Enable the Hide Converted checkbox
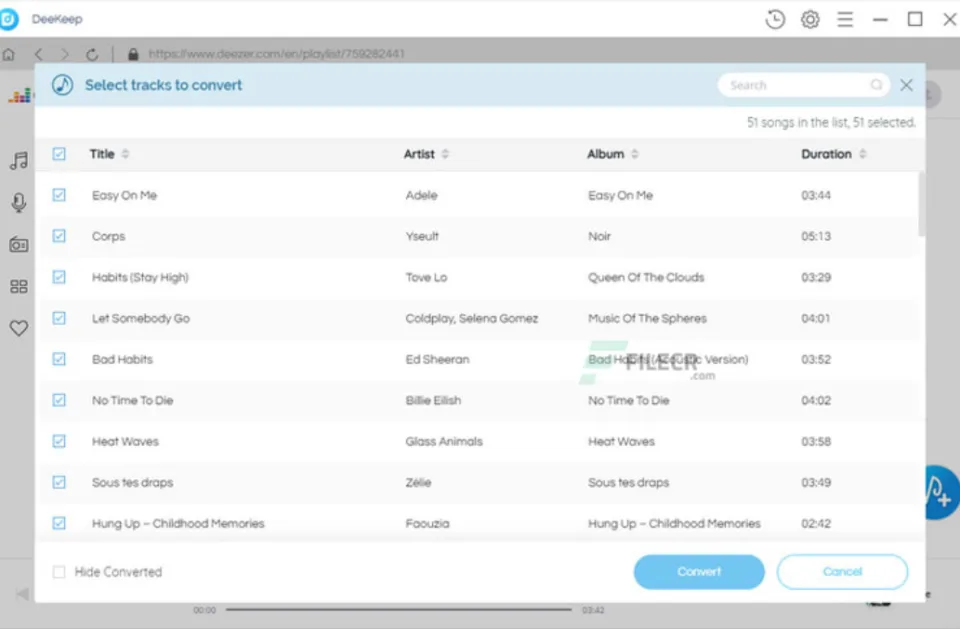 pos(59,572)
